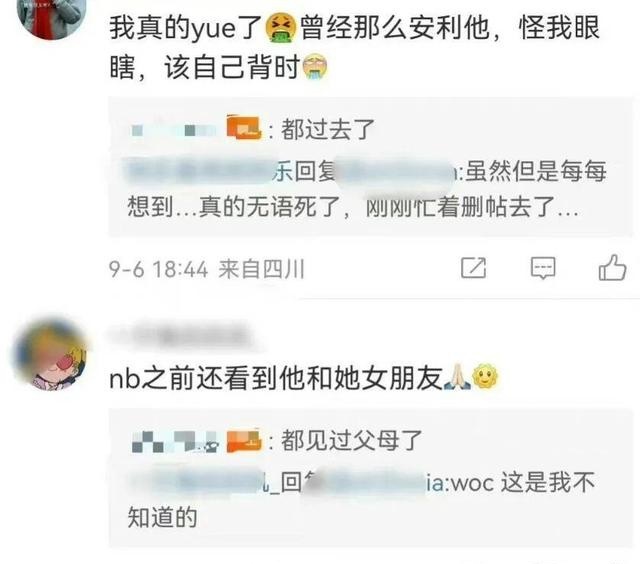Open reply "woc 这是我不知道的"
The image size is (640, 564).
click(361, 500)
